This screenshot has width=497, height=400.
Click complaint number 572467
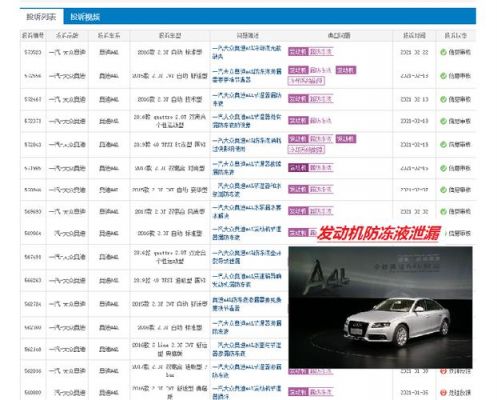(x=33, y=99)
